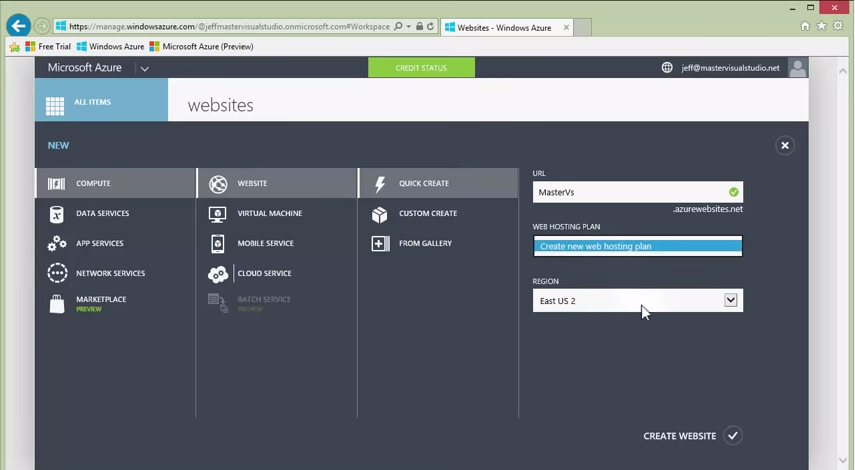Viewport: 855px width, 470px height.
Task: Open Microsoft Azure (Preview) bookmark
Action: pos(201,47)
